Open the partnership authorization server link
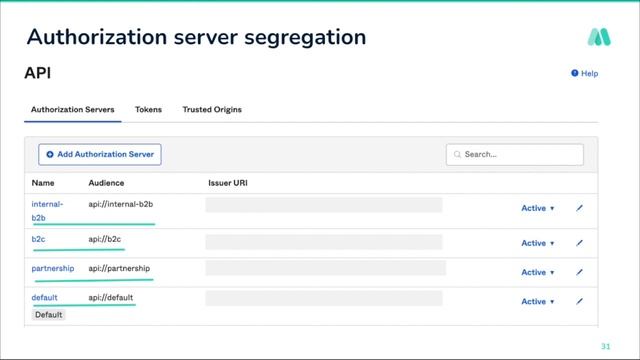The height and width of the screenshot is (360, 640). pyautogui.click(x=53, y=268)
